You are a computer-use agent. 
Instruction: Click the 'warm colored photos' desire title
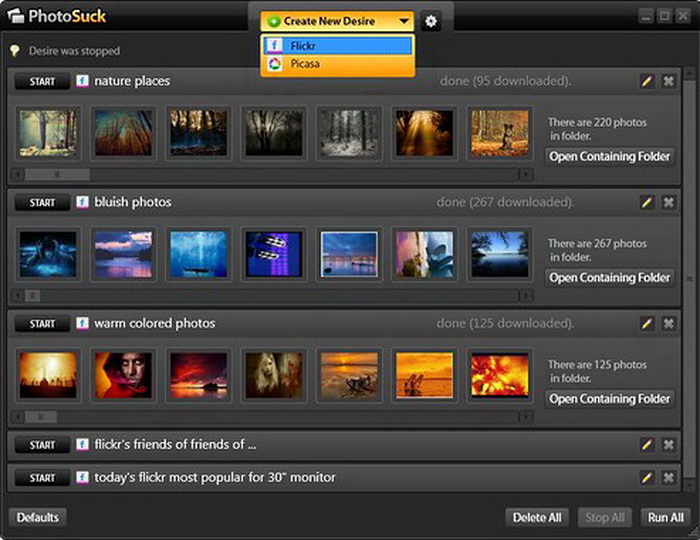(154, 324)
